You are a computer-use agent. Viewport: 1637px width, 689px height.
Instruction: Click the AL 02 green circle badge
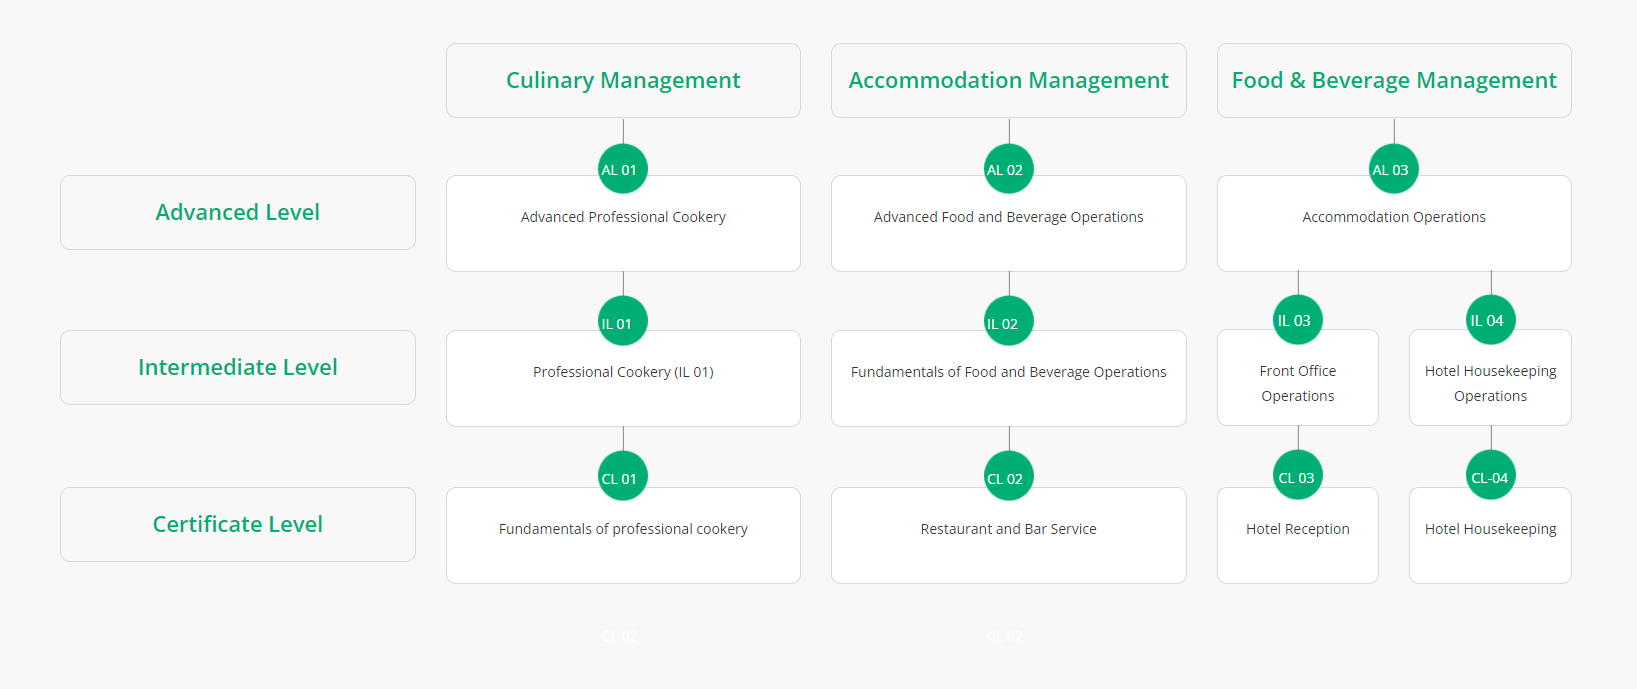(x=1008, y=169)
